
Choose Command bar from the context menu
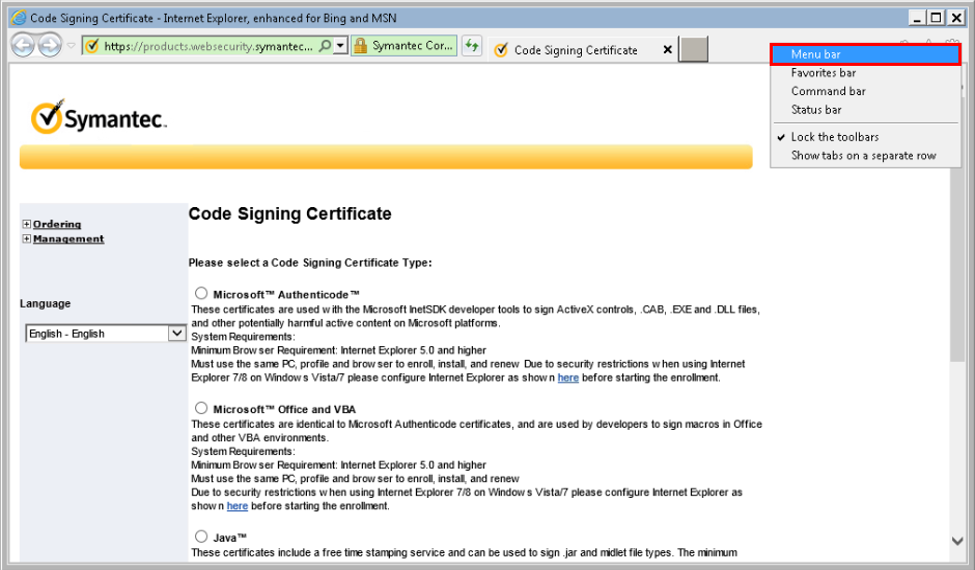coord(865,91)
